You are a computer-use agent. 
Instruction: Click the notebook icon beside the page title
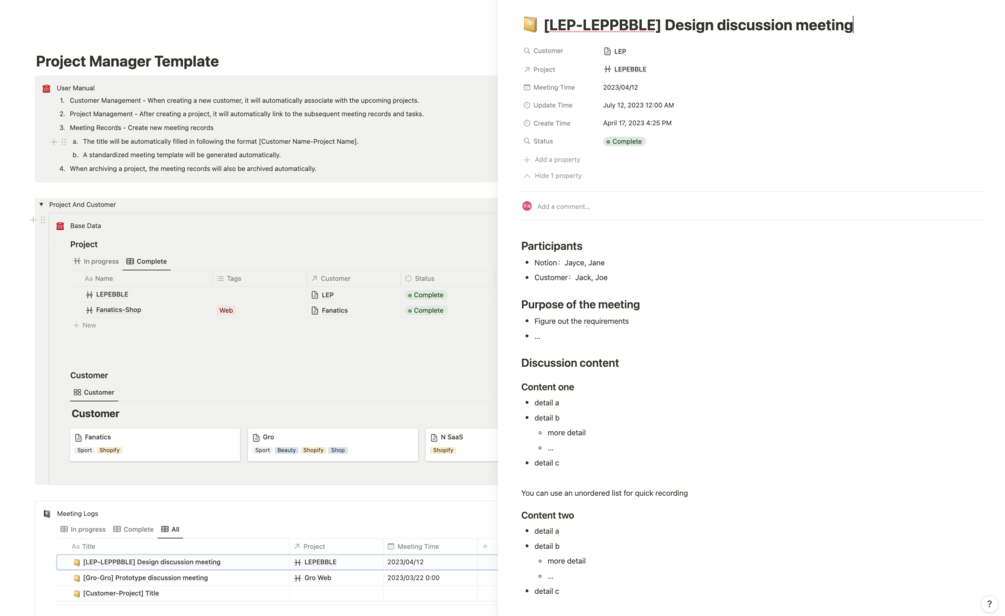530,25
